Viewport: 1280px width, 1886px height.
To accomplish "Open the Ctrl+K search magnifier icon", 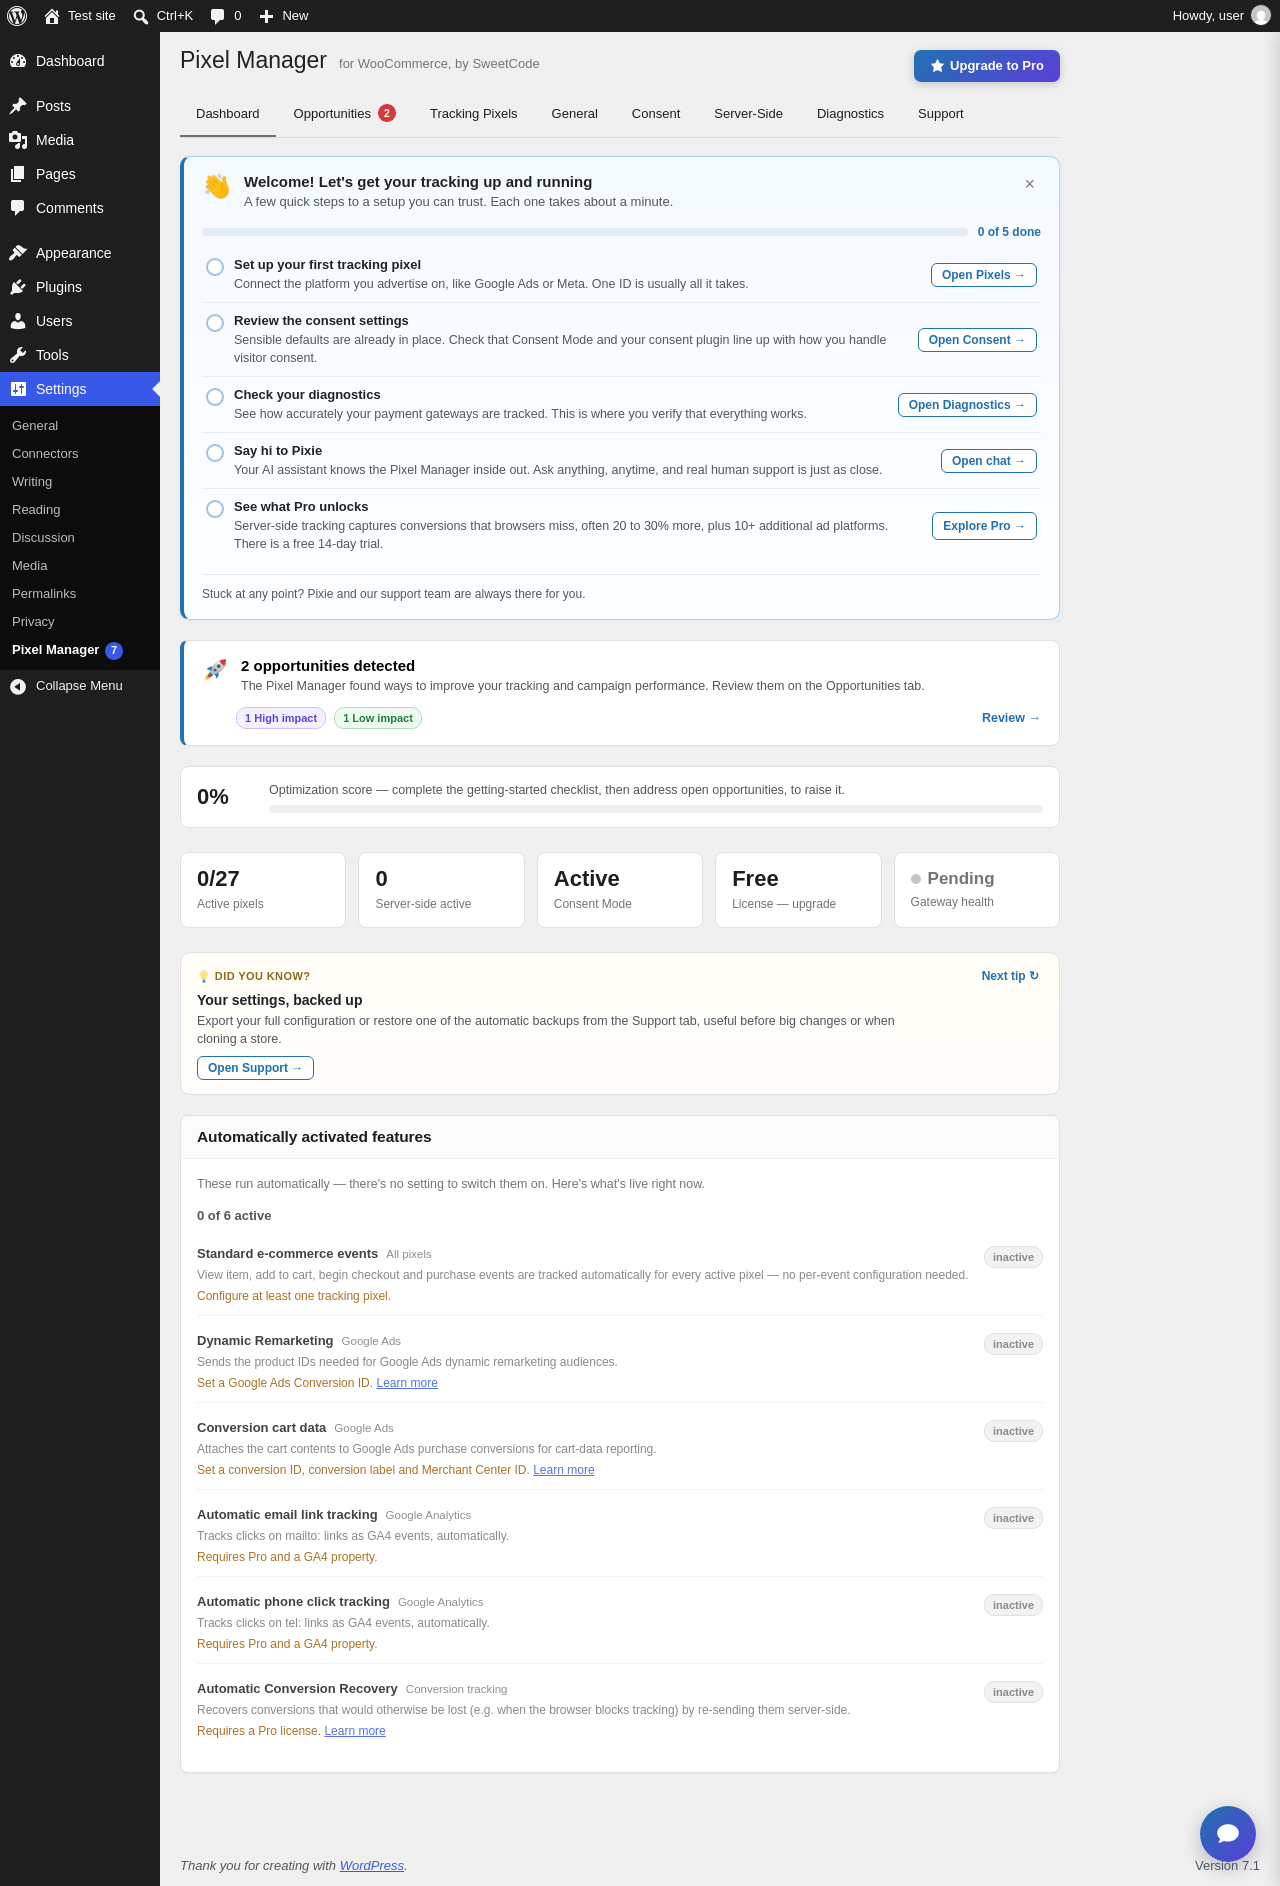I will 141,16.
